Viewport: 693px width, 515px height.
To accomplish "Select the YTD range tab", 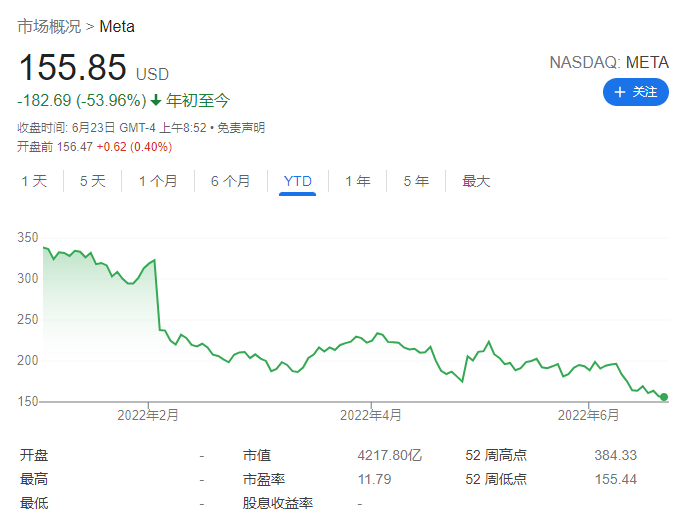I will pos(297,181).
